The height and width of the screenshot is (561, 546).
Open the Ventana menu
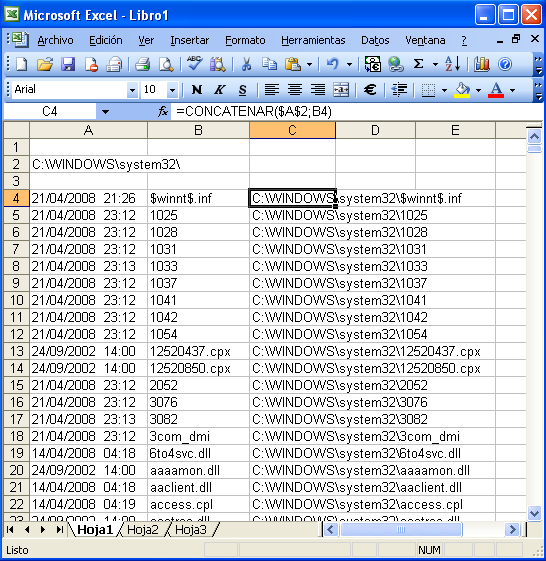(x=425, y=40)
